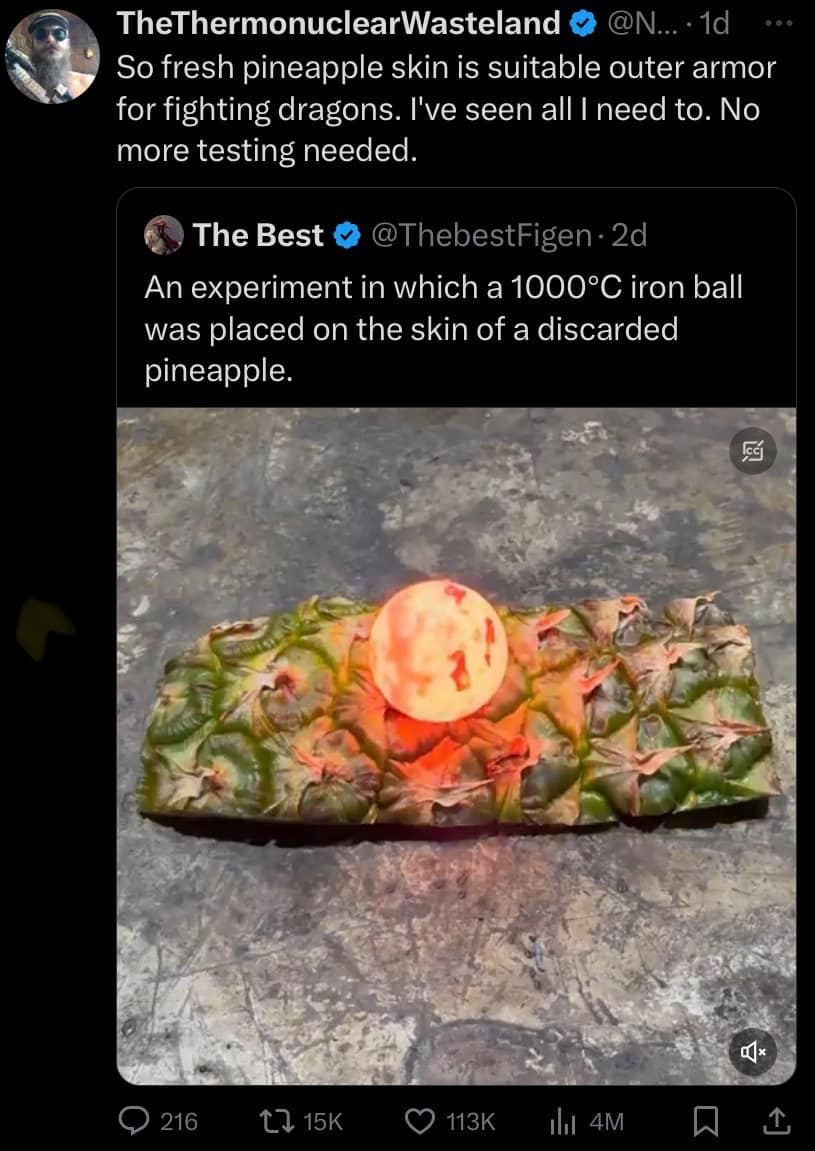Open quoted tweet text about 1000°C iron ball
This screenshot has width=815, height=1151.
(443, 328)
